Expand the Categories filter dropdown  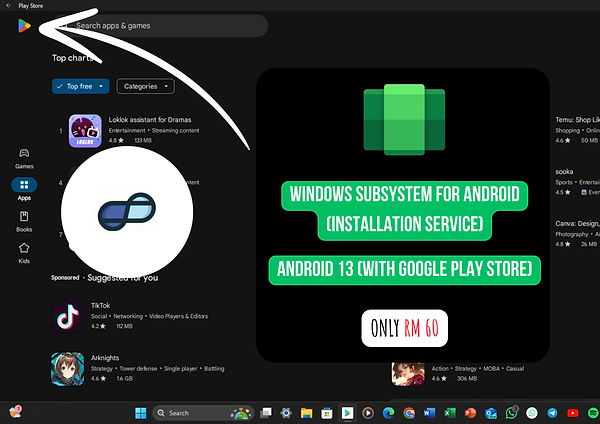(145, 86)
